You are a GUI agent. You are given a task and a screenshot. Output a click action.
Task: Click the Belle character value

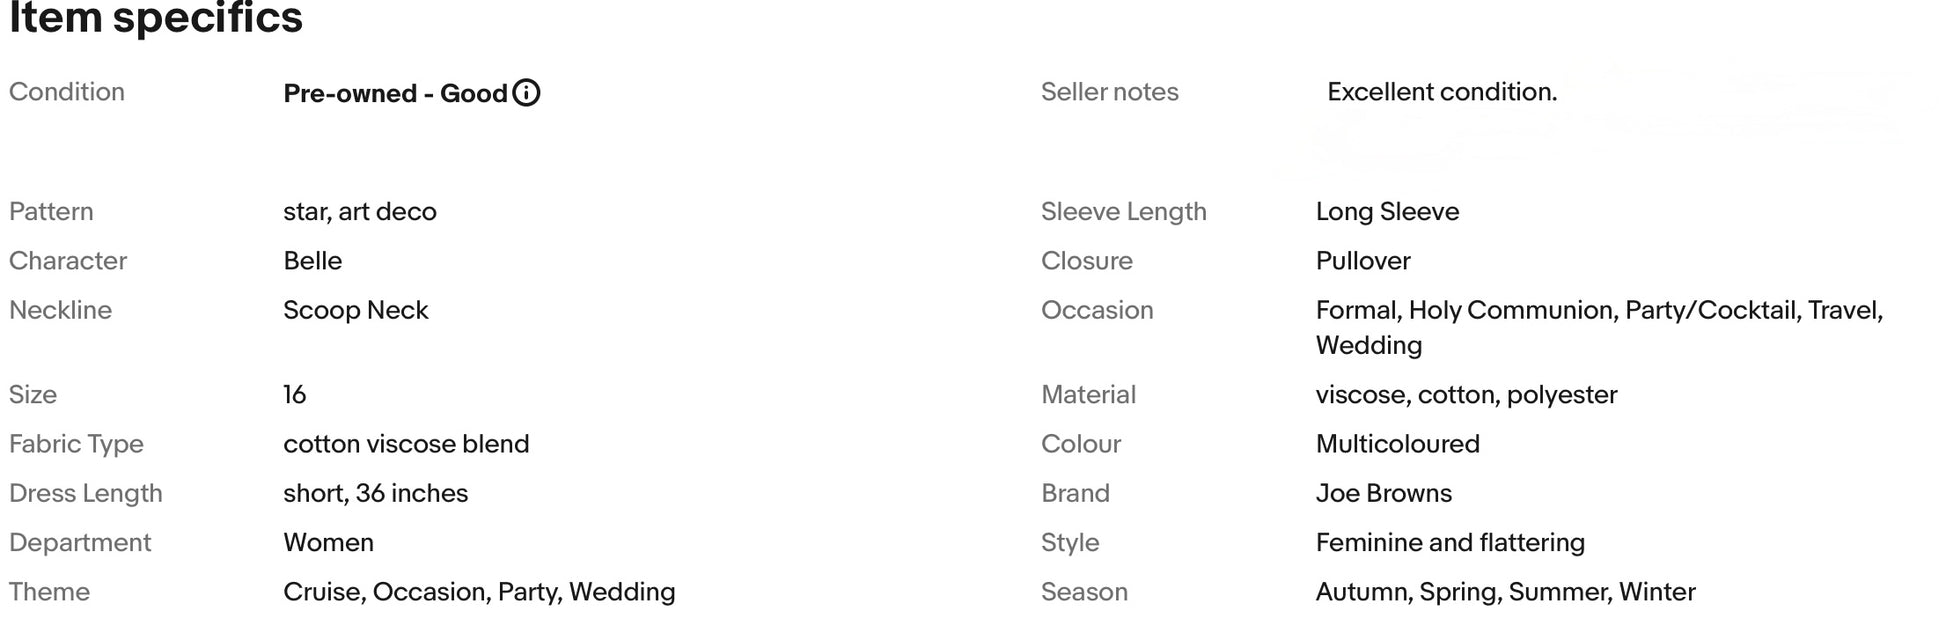click(x=312, y=261)
